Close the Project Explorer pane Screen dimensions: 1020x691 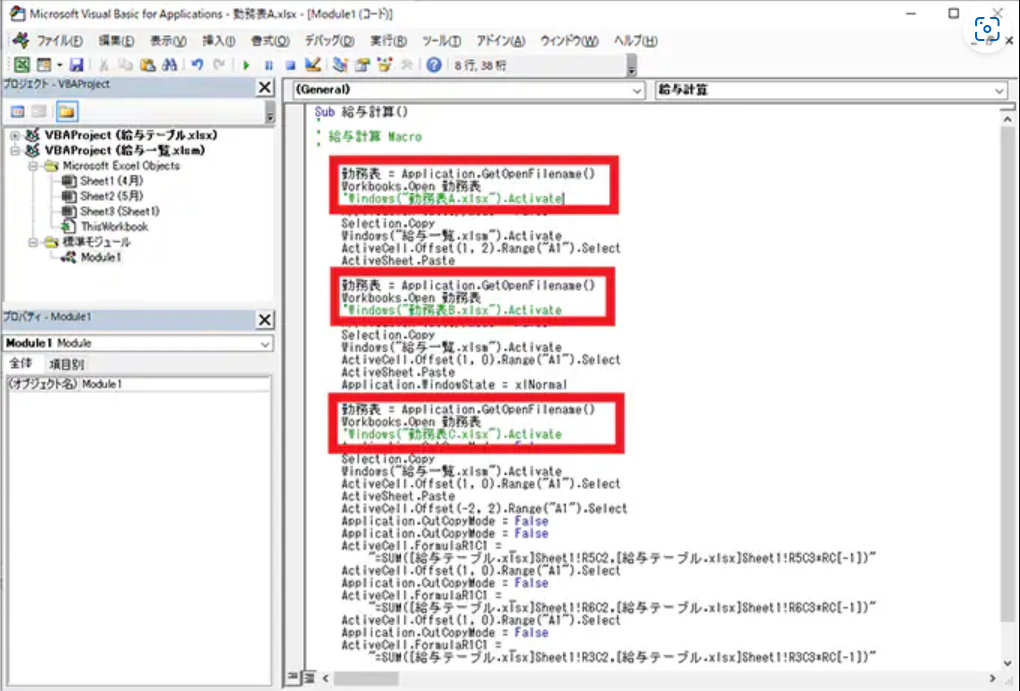click(265, 87)
